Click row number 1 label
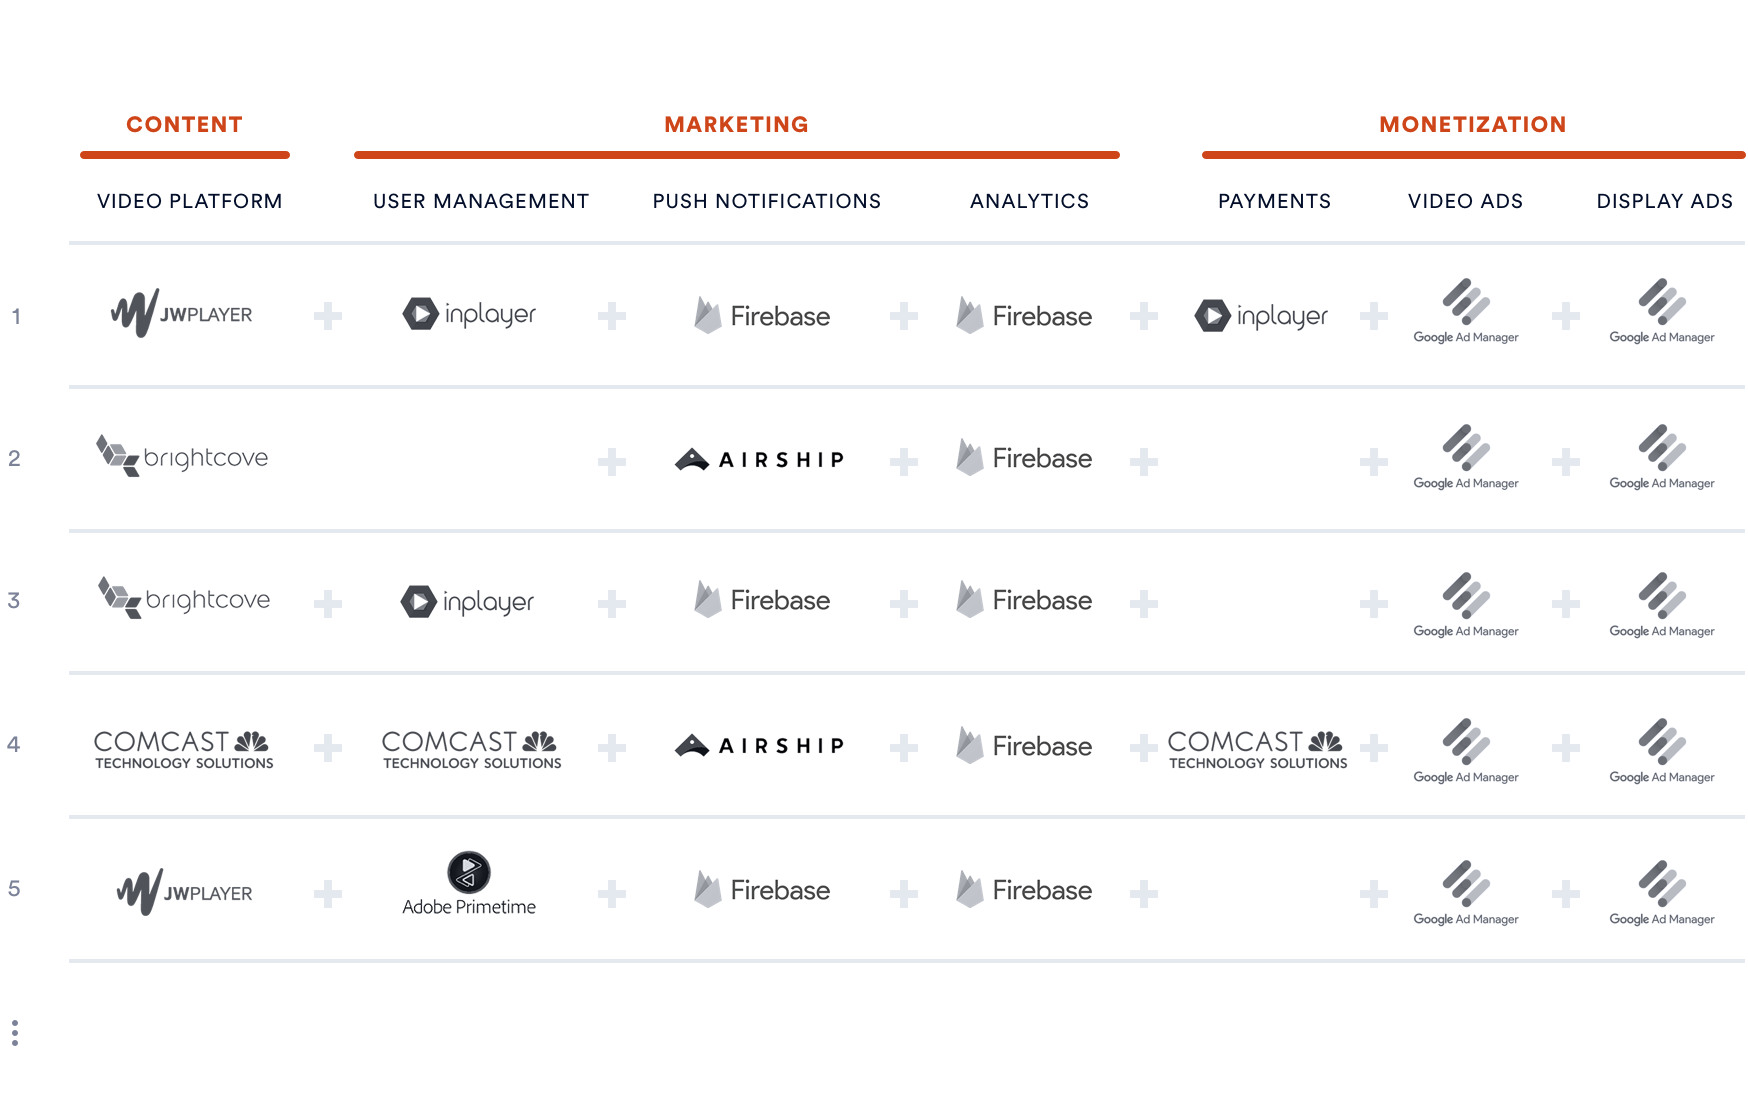The image size is (1748, 1098). pos(16,317)
